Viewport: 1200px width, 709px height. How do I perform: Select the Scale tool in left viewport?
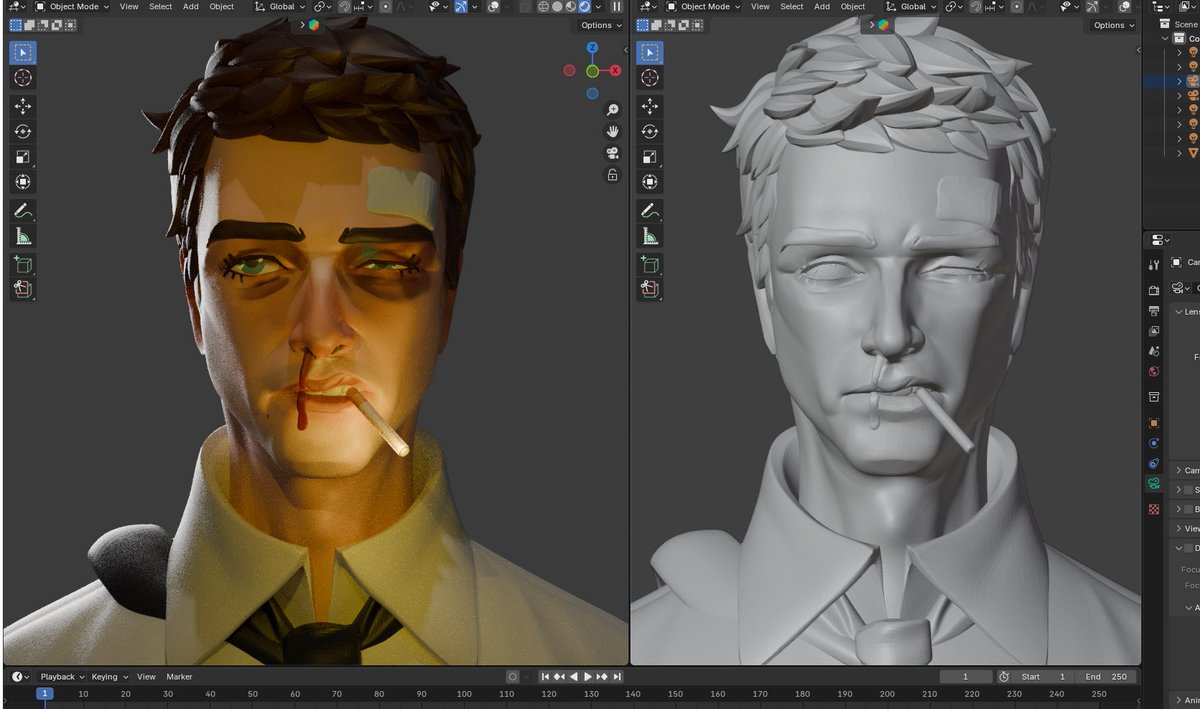pos(23,157)
